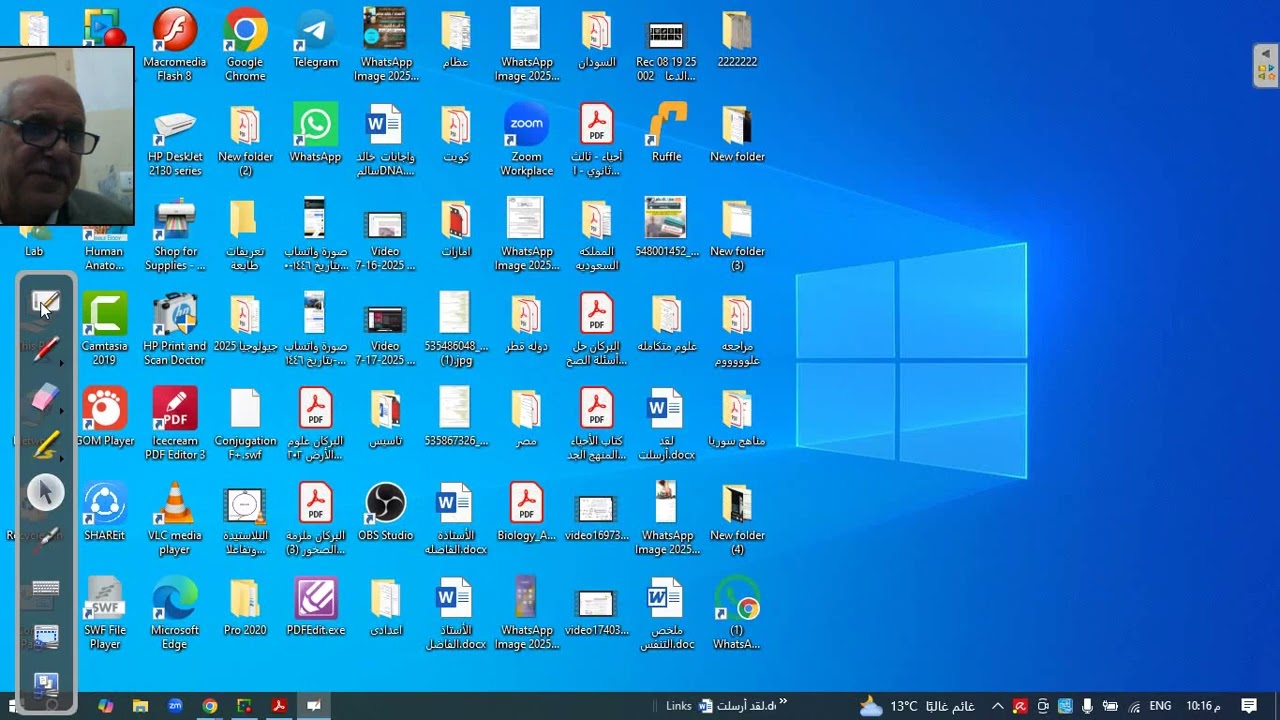Image resolution: width=1280 pixels, height=720 pixels.
Task: Open the on-screen keyboard tool in floating toolbar
Action: [45, 588]
